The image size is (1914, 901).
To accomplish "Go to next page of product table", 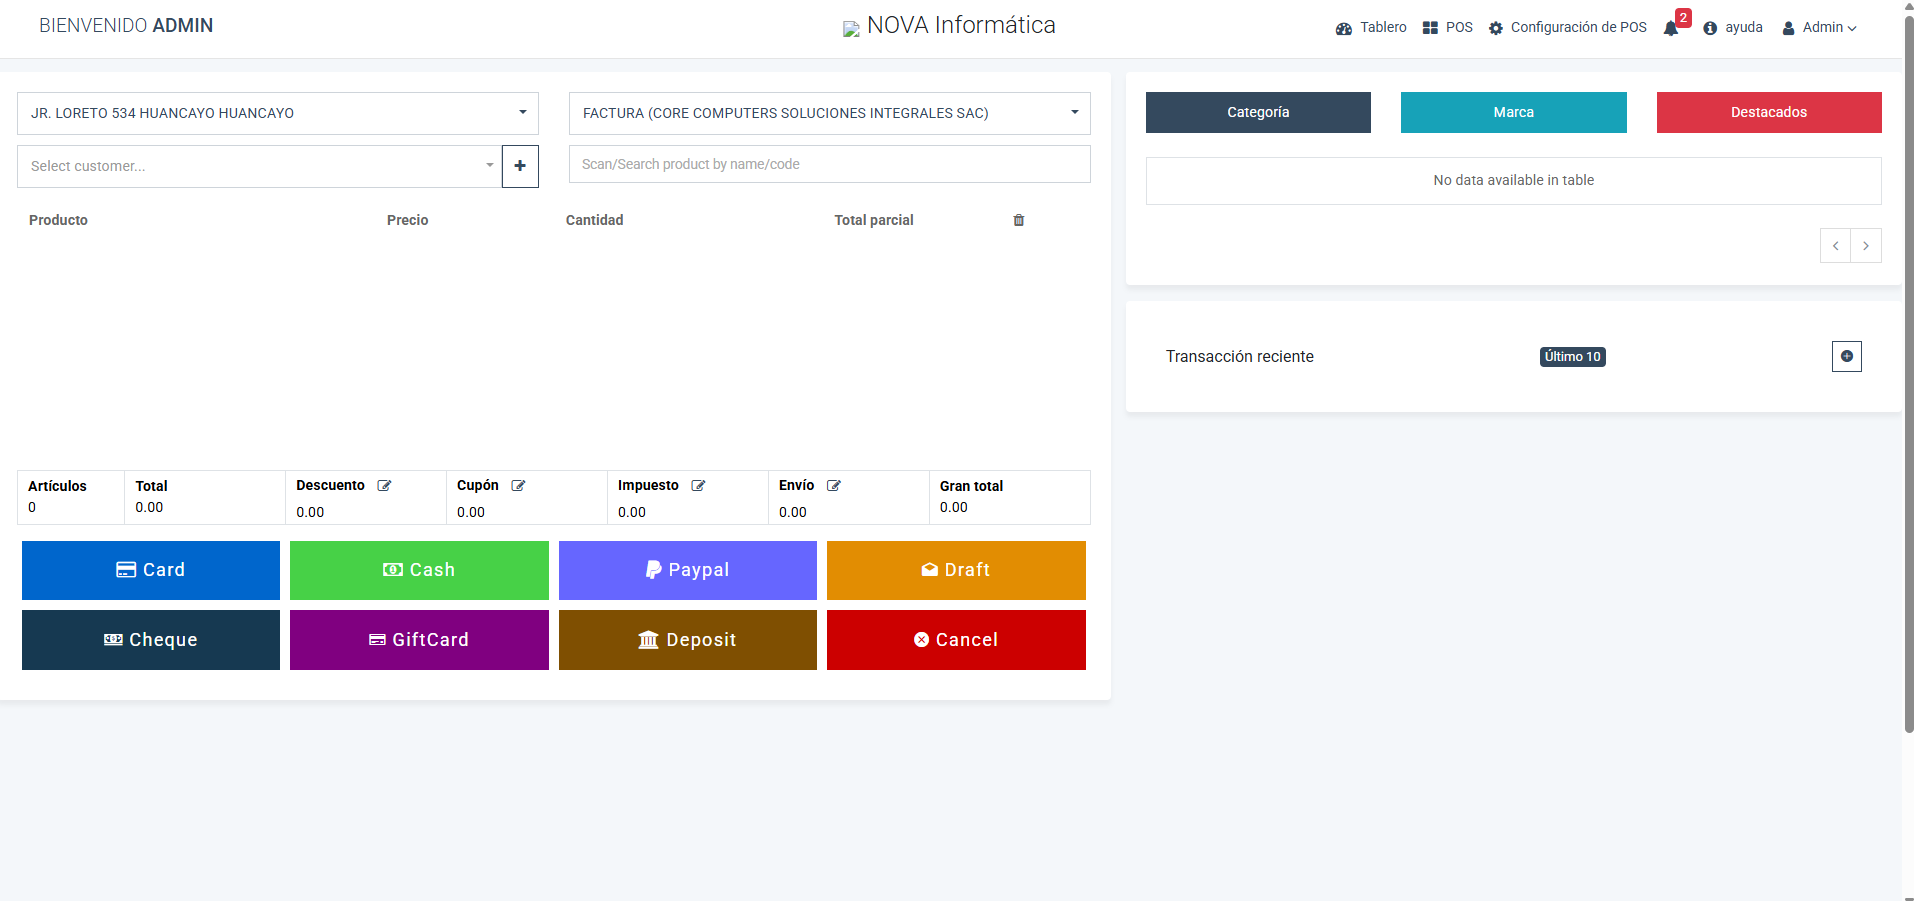I will (1865, 246).
